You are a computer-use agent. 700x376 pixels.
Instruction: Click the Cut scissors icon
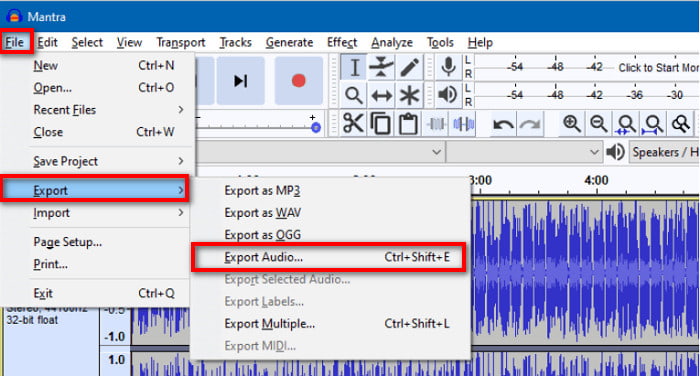pos(353,123)
